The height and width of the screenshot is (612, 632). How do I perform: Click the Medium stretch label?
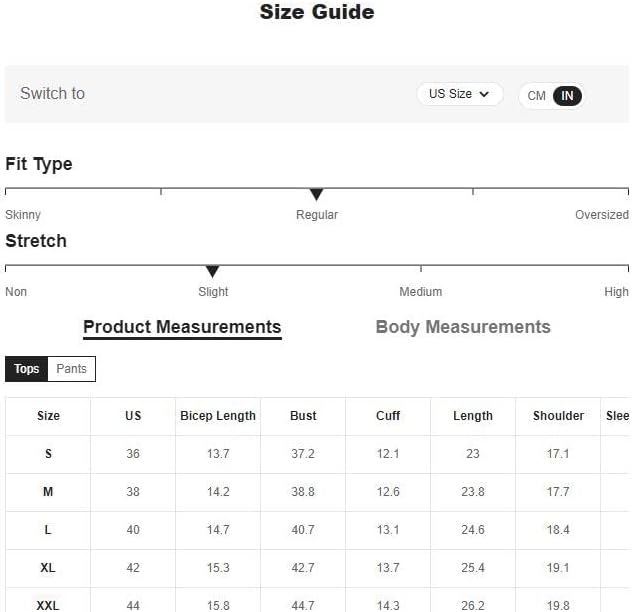(x=420, y=292)
